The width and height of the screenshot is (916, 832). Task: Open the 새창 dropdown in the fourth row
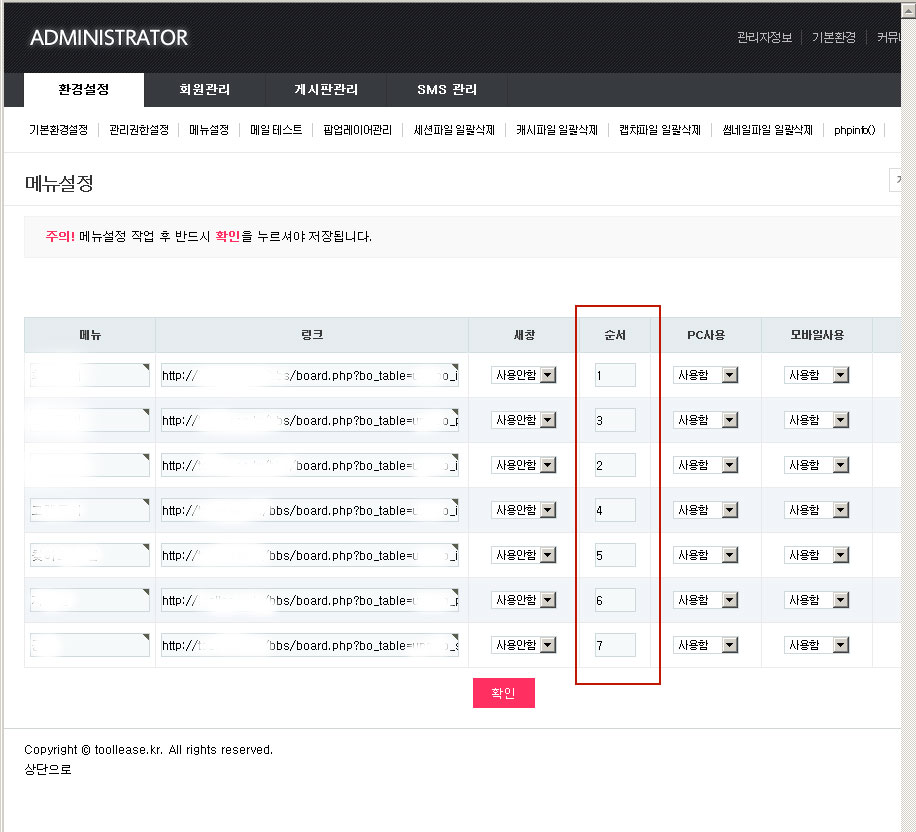coord(524,510)
